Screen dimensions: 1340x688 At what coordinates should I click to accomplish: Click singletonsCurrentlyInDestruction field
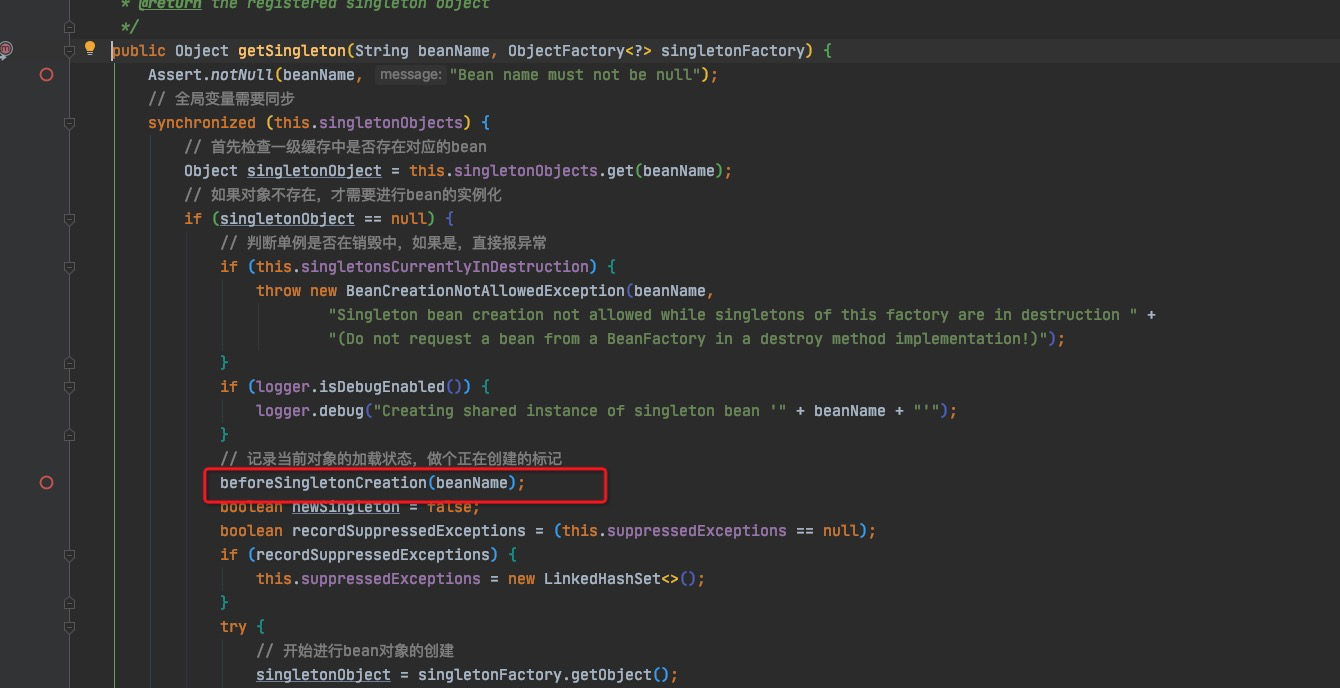[x=445, y=267]
